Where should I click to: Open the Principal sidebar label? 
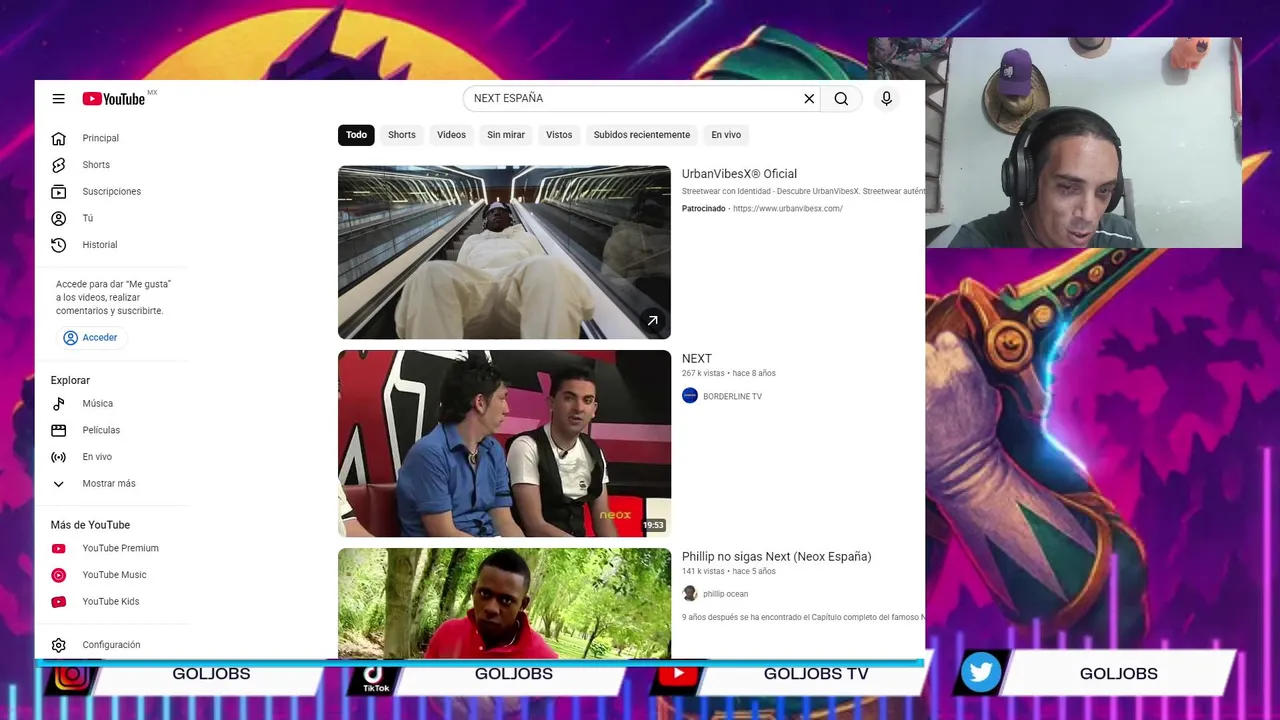tap(101, 138)
